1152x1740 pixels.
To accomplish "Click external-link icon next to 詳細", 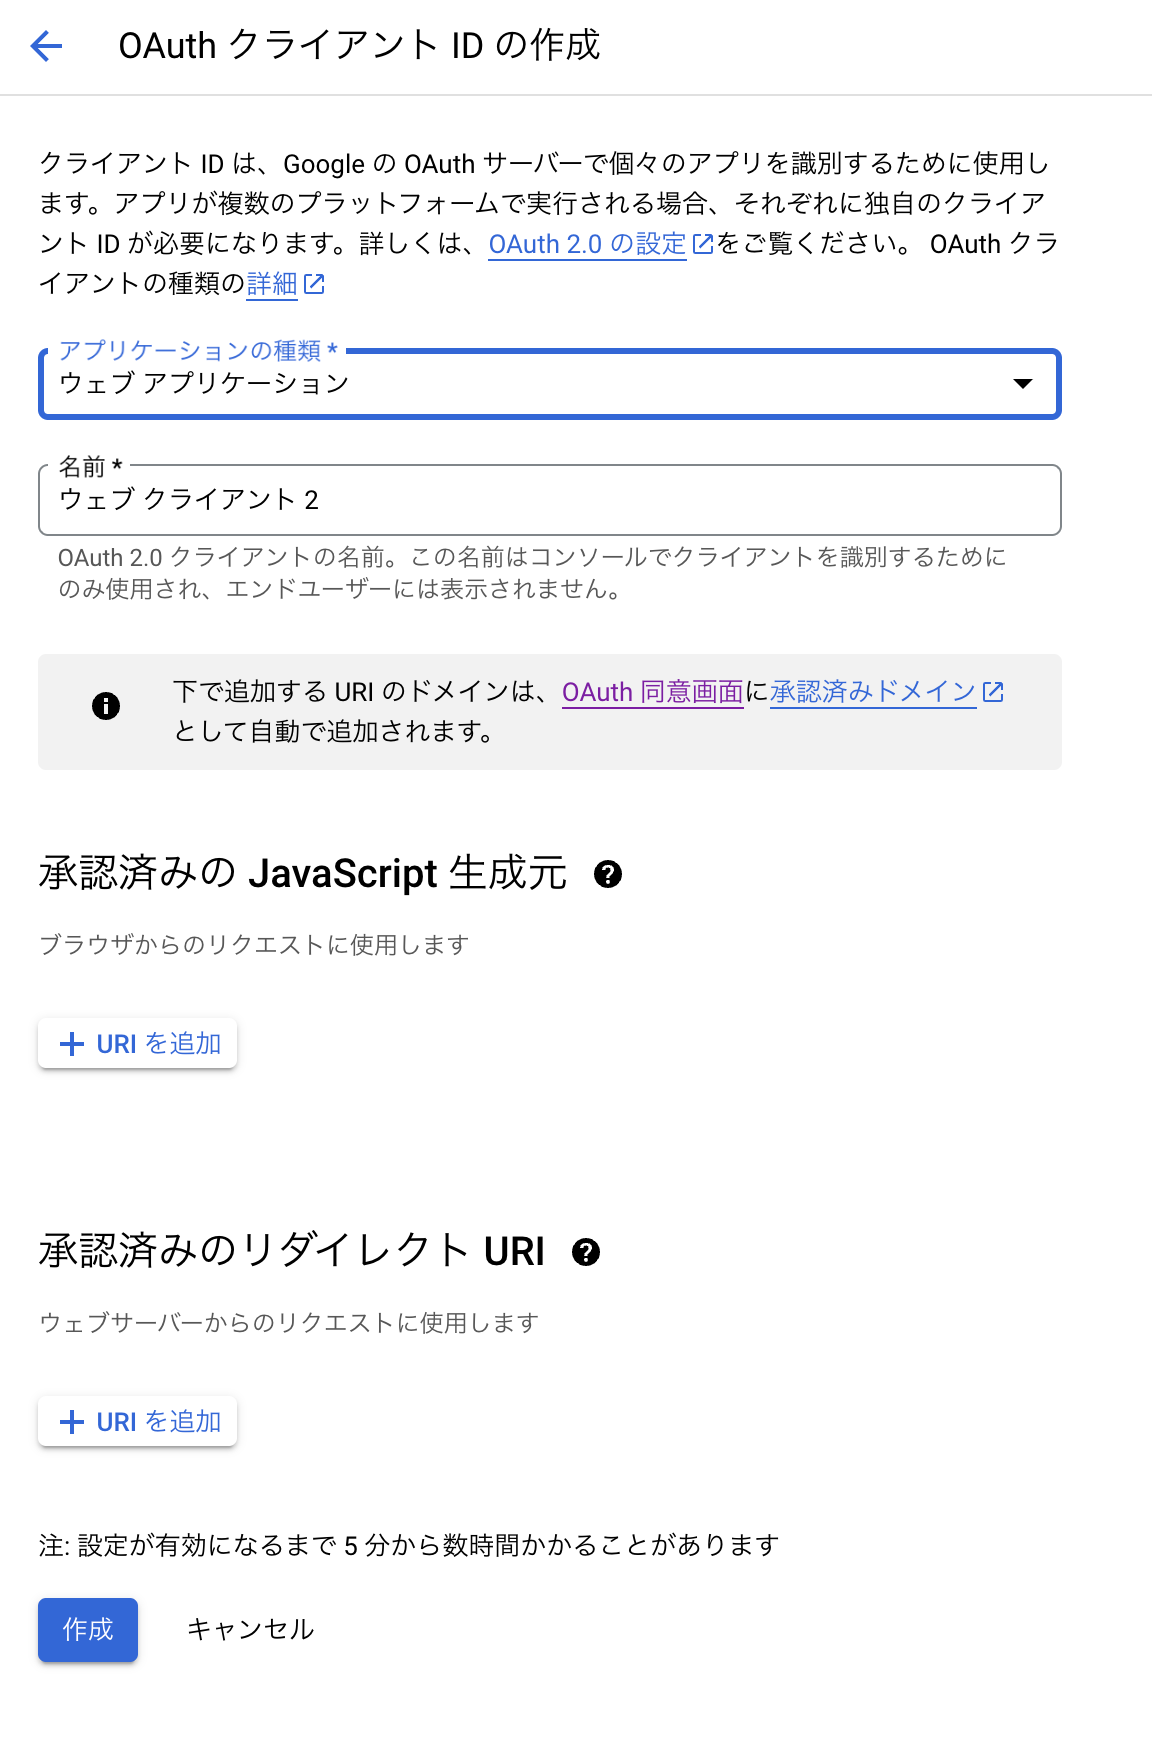I will pos(314,284).
